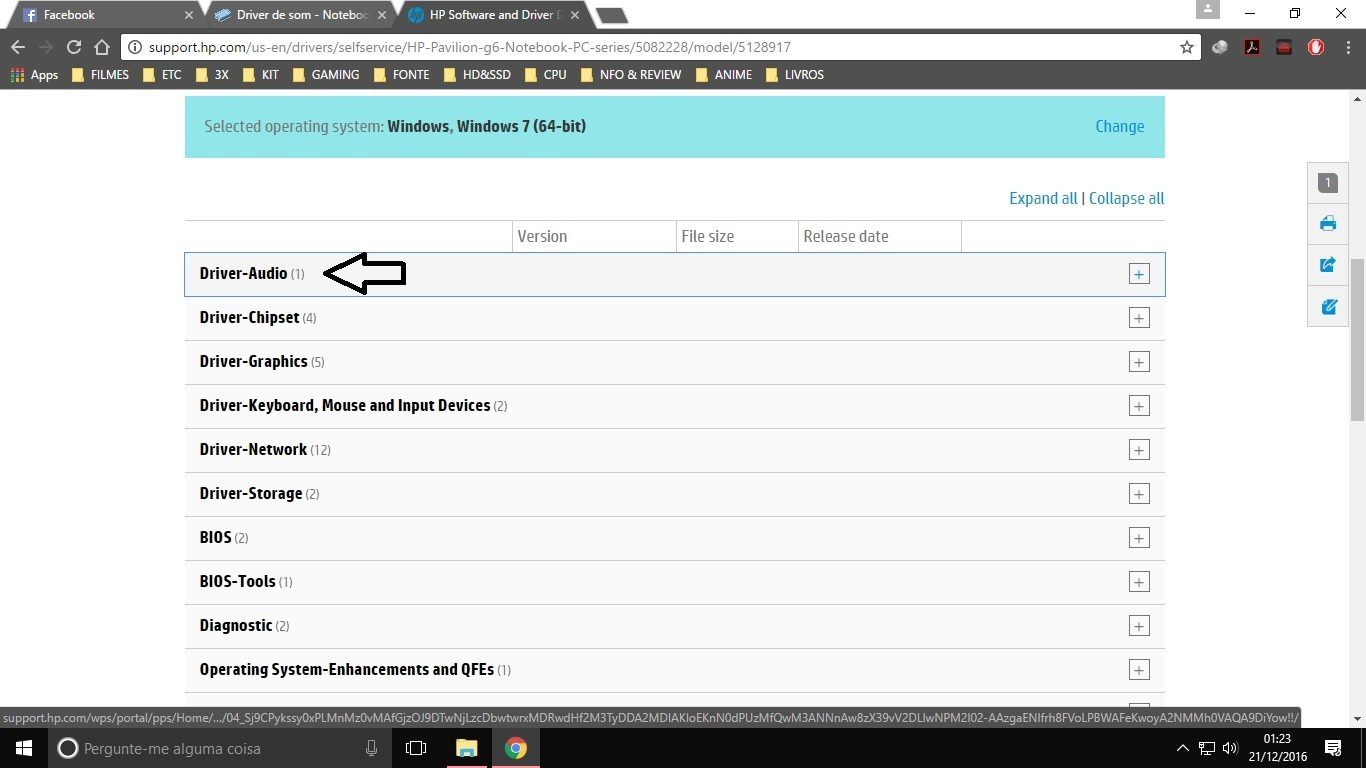The width and height of the screenshot is (1366, 768).
Task: Click the volume speaker tray icon
Action: click(1230, 748)
